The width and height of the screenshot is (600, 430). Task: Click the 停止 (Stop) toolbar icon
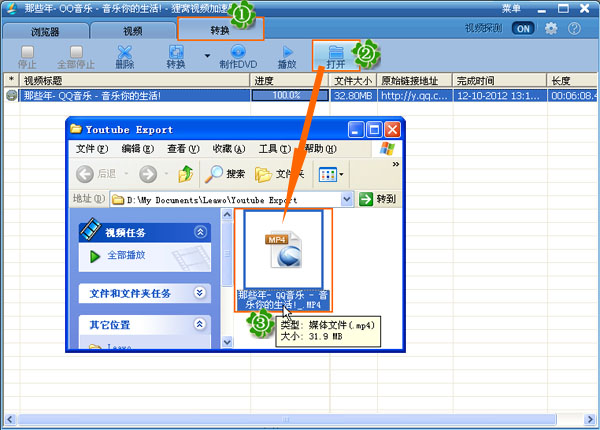27,52
